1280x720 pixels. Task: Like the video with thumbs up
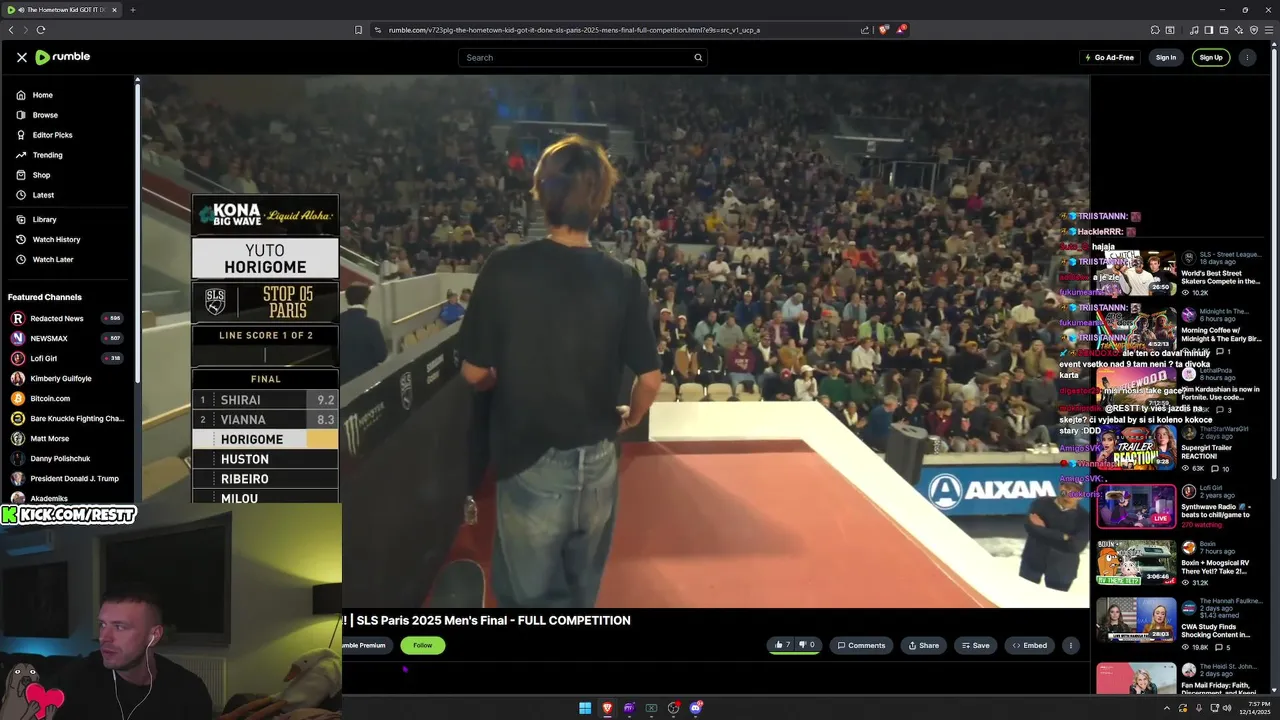[x=782, y=645]
